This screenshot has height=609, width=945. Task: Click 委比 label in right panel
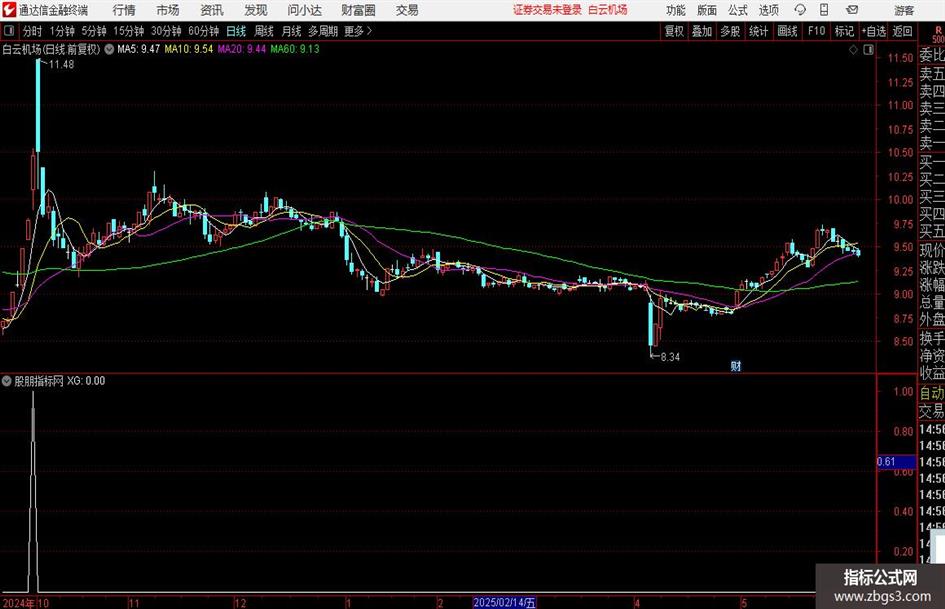pos(932,55)
